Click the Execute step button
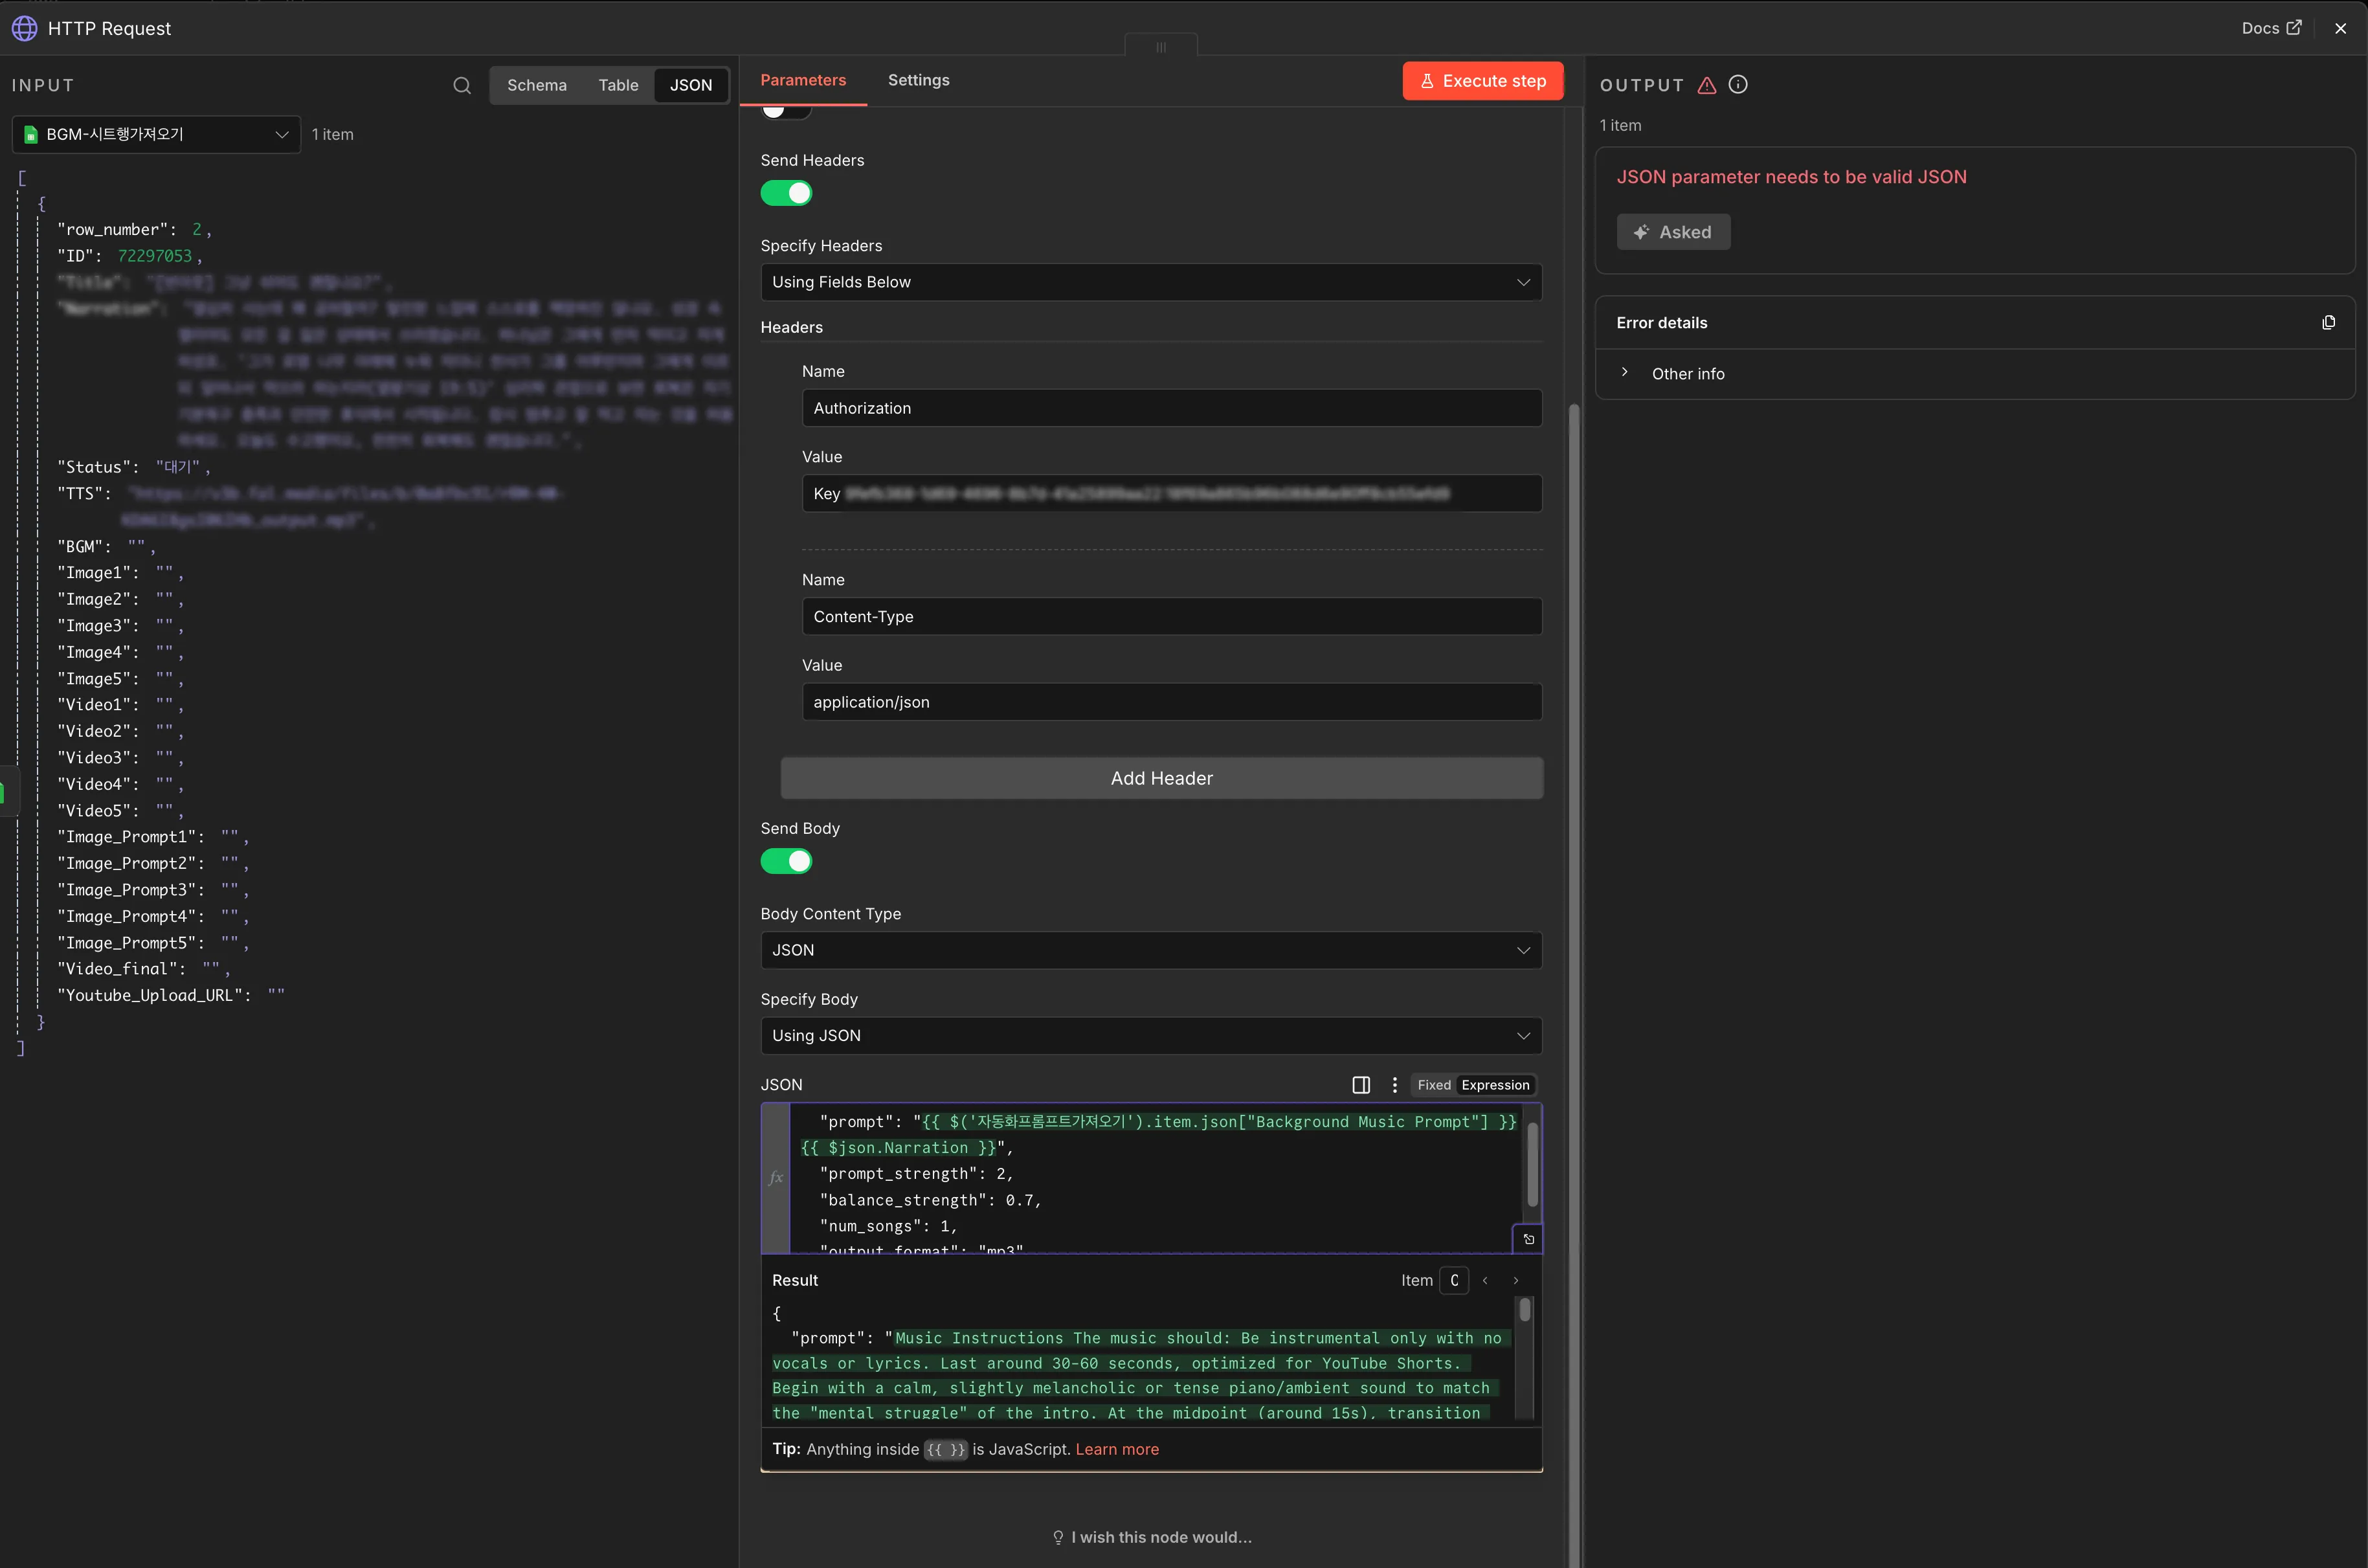Image resolution: width=2368 pixels, height=1568 pixels. [x=1482, y=81]
